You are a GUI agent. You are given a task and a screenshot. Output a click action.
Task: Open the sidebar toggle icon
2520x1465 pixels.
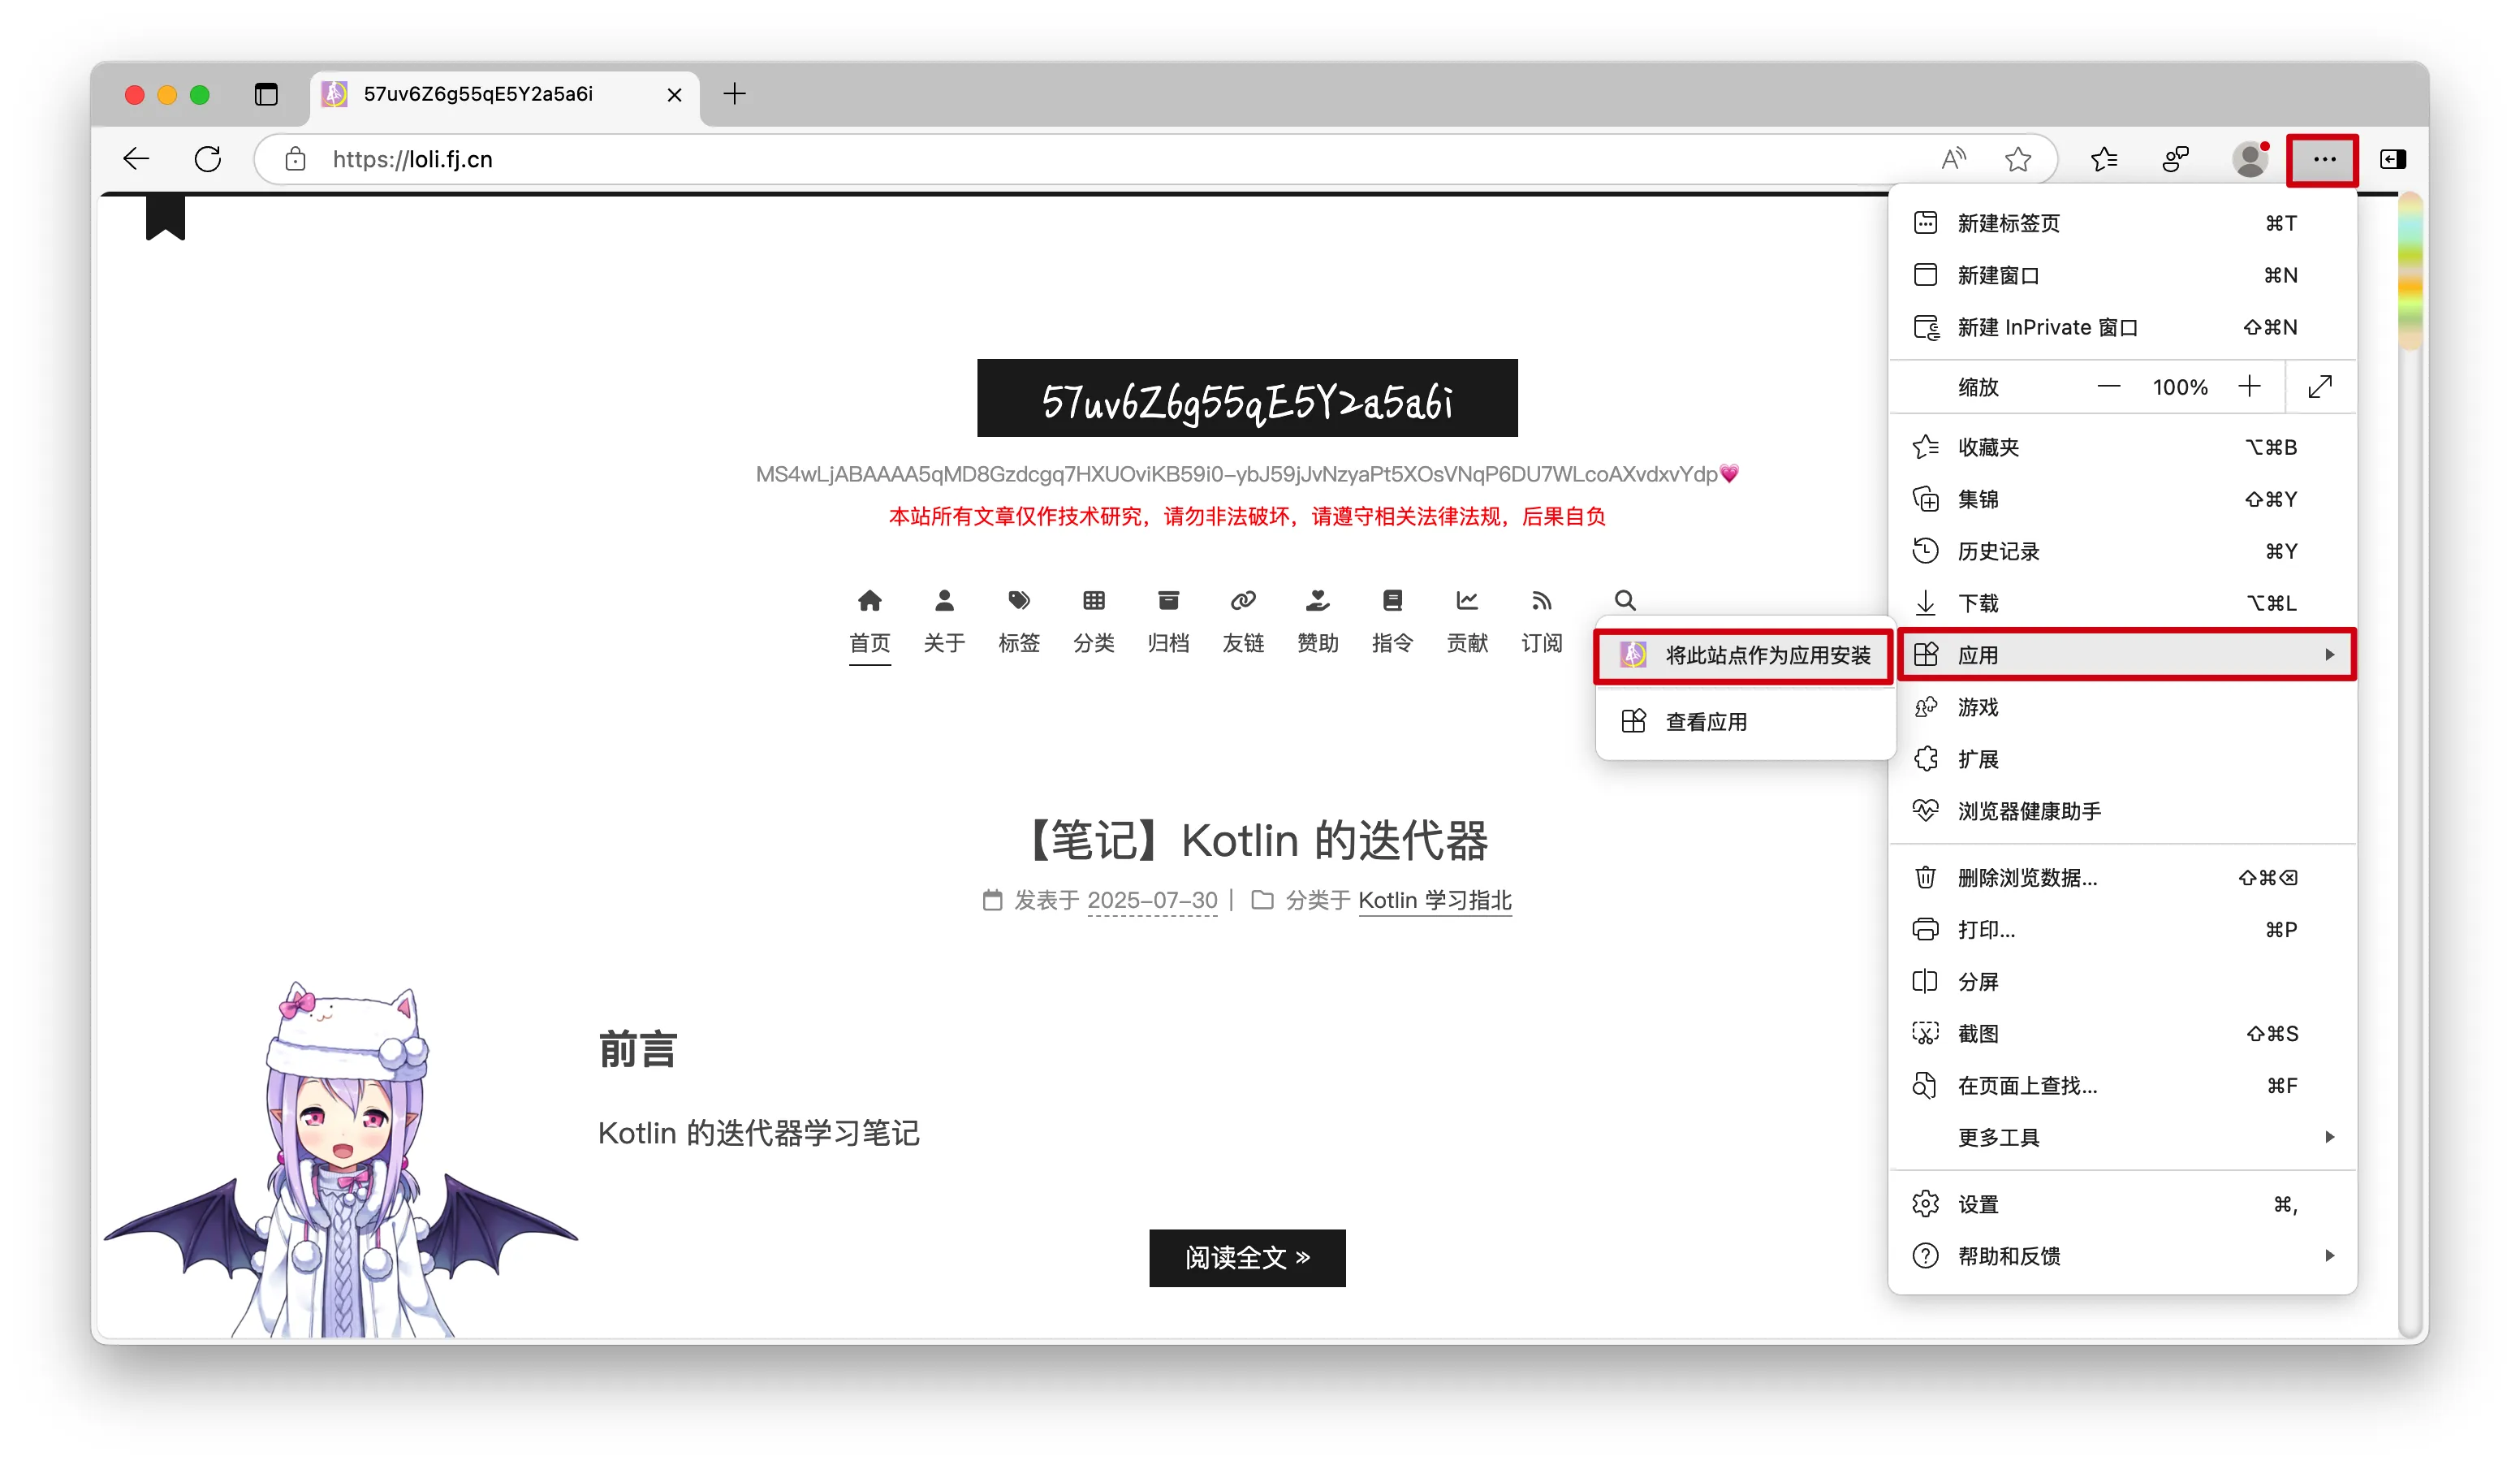click(x=2392, y=159)
